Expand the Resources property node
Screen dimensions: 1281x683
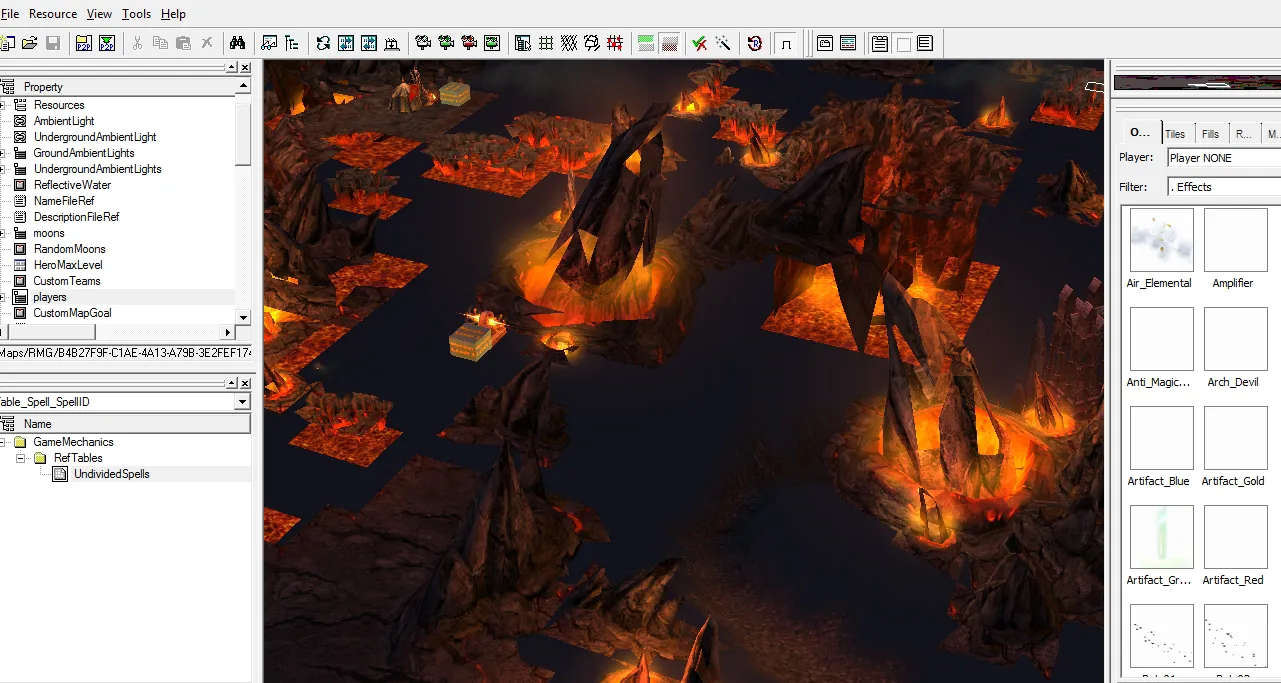coord(2,105)
